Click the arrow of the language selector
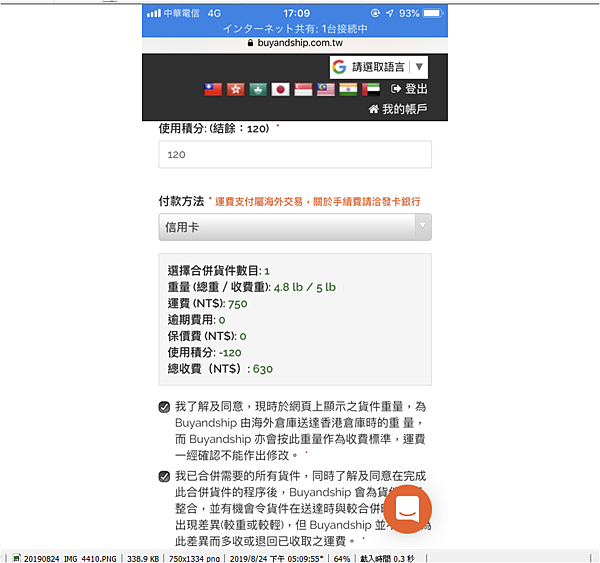The height and width of the screenshot is (563, 600). coord(419,67)
